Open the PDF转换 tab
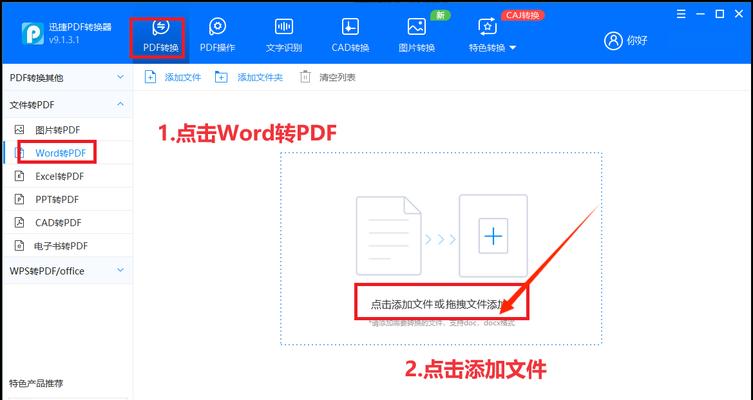Viewport: 753px width, 400px height. (x=160, y=36)
